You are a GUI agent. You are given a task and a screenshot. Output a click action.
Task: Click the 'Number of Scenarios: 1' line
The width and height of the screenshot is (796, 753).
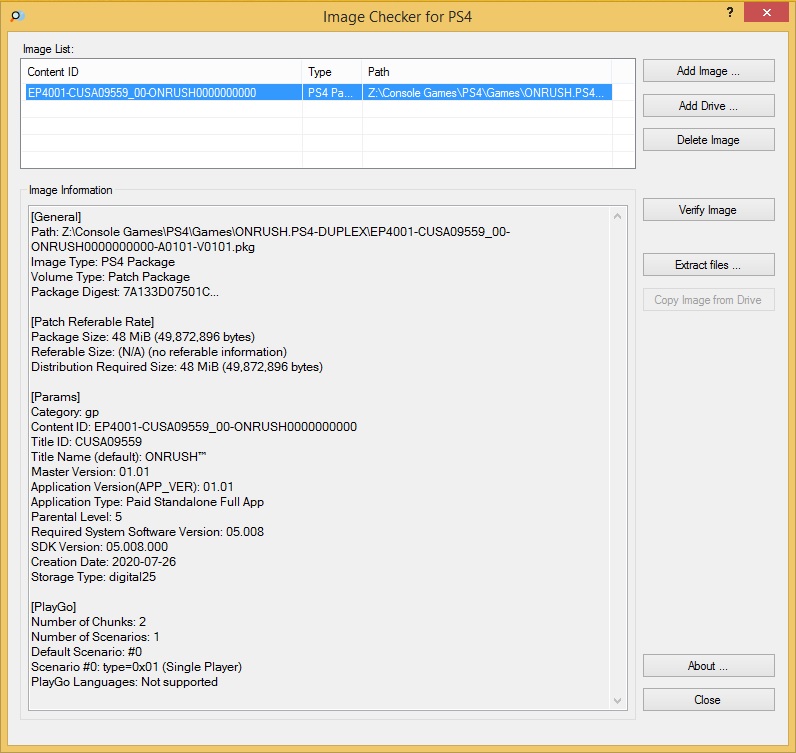coord(95,637)
